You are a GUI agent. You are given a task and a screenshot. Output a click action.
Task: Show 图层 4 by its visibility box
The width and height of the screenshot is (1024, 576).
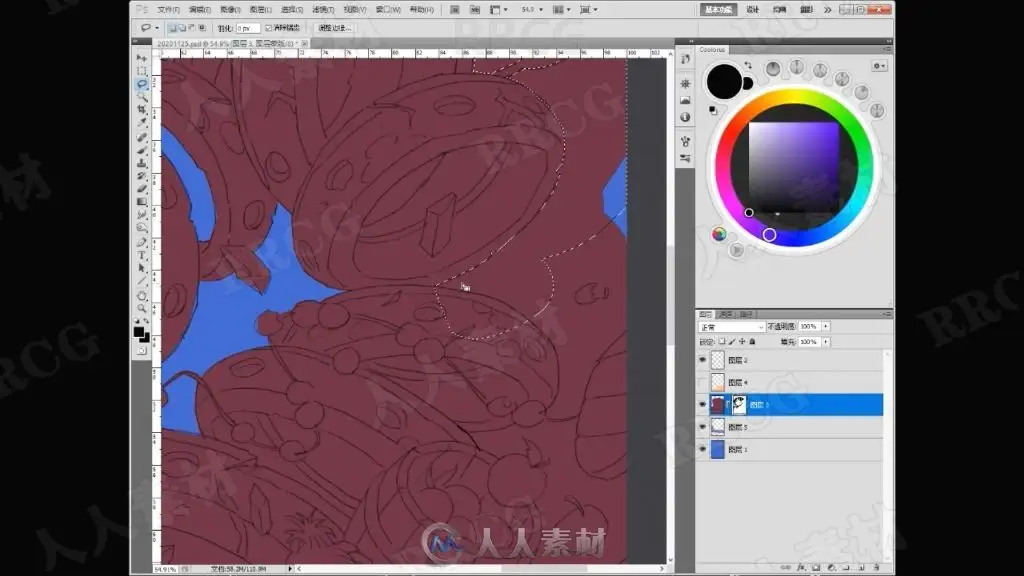coord(702,382)
